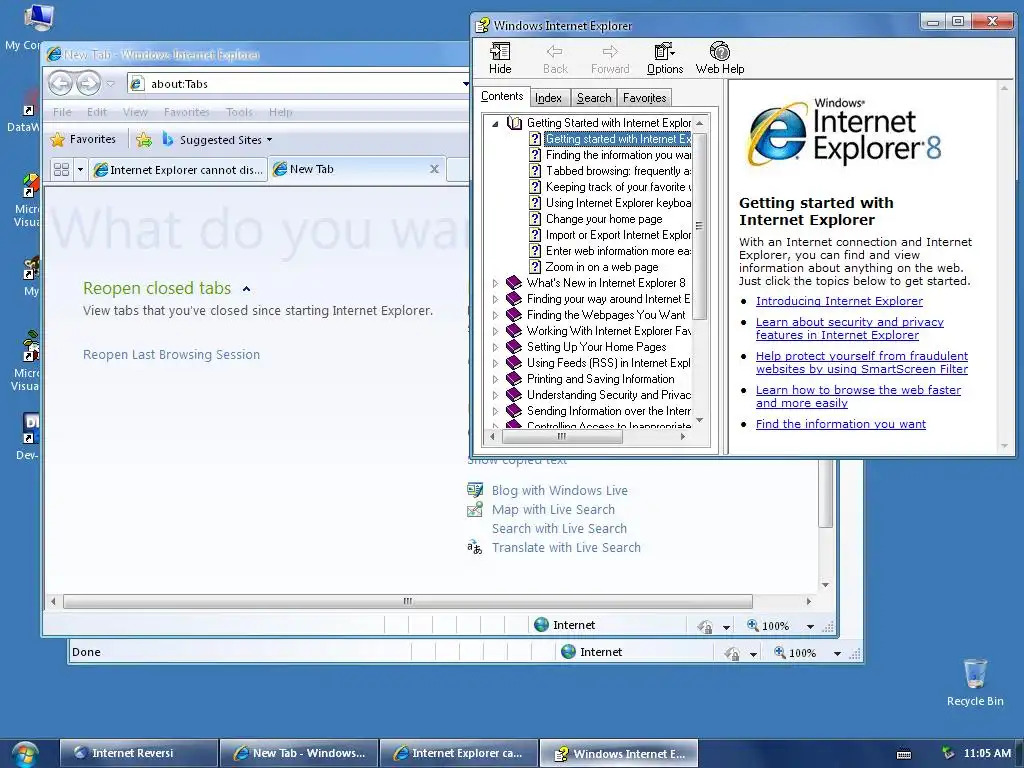Image resolution: width=1024 pixels, height=768 pixels.
Task: Collapse Getting Started with Internet Explorer book
Action: (495, 123)
